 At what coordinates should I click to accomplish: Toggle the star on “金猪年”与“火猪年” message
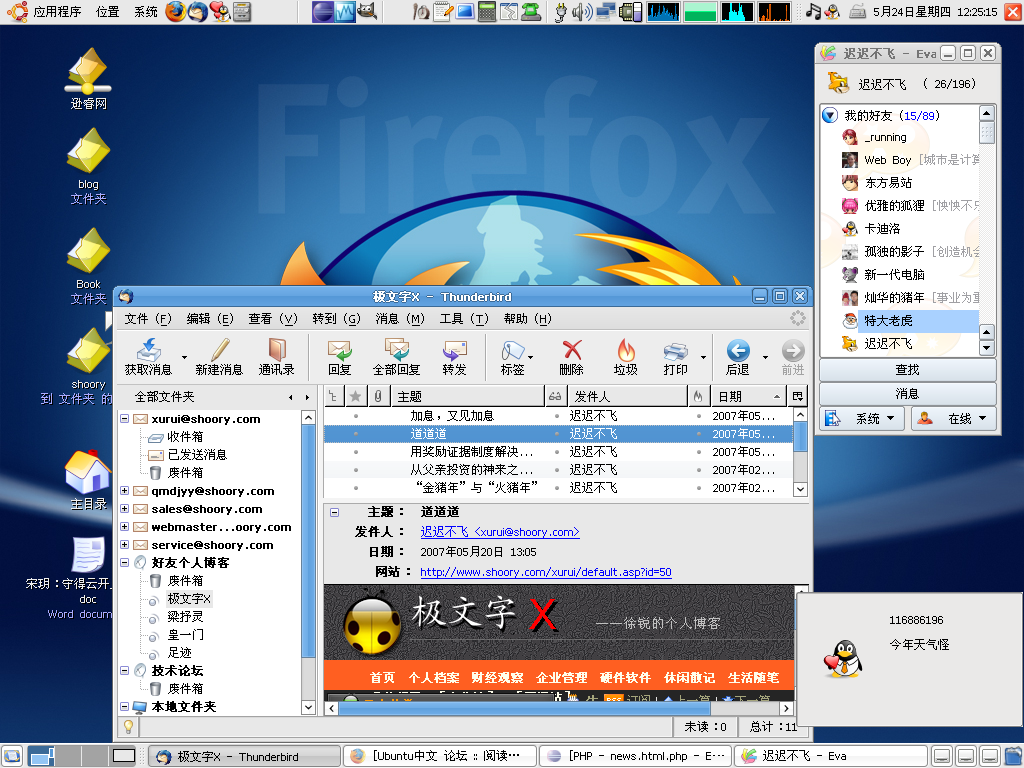point(355,487)
